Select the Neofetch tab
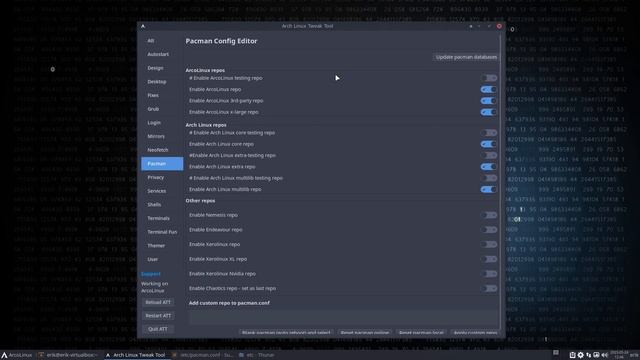The height and width of the screenshot is (360, 640). coord(162,150)
